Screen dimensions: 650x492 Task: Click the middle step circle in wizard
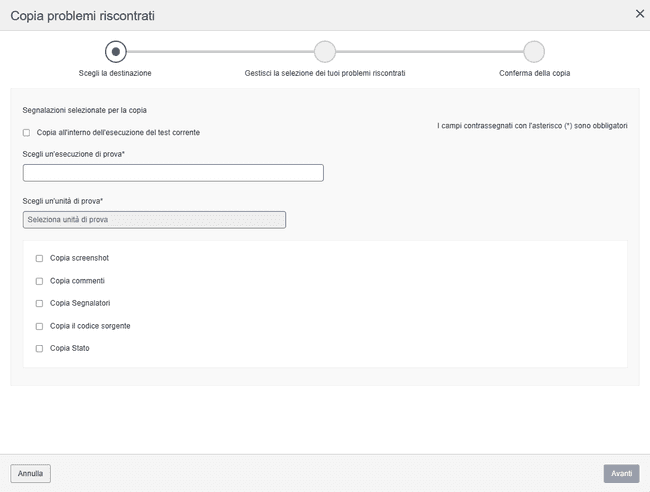pyautogui.click(x=325, y=51)
